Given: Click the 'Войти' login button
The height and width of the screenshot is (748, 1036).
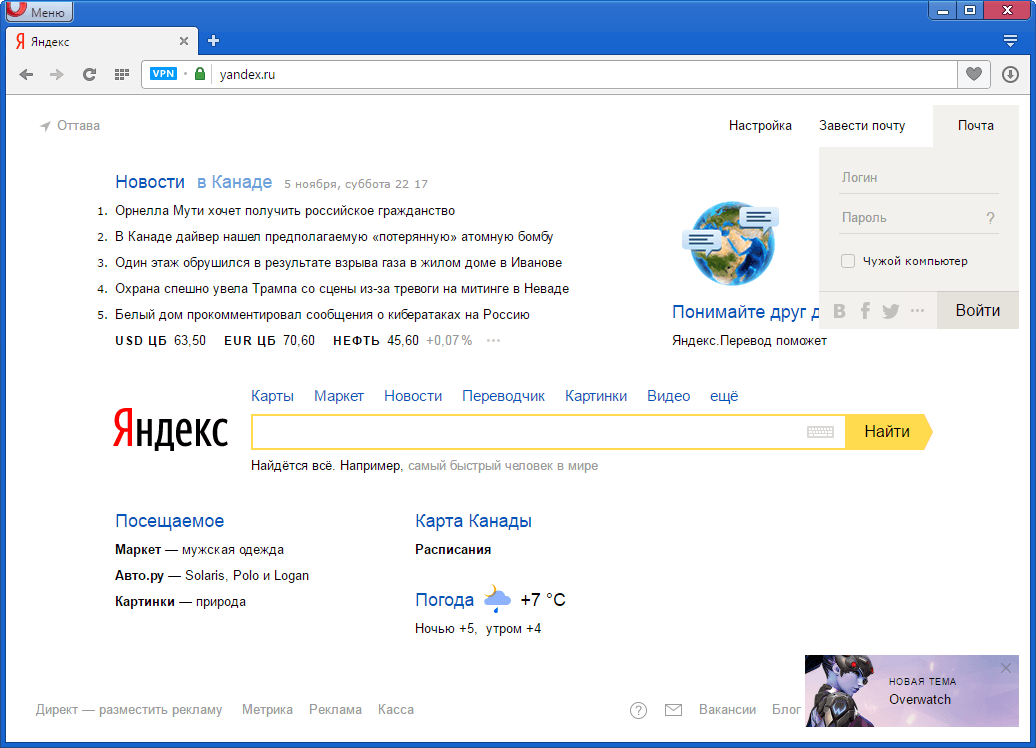Looking at the screenshot, I should (977, 311).
